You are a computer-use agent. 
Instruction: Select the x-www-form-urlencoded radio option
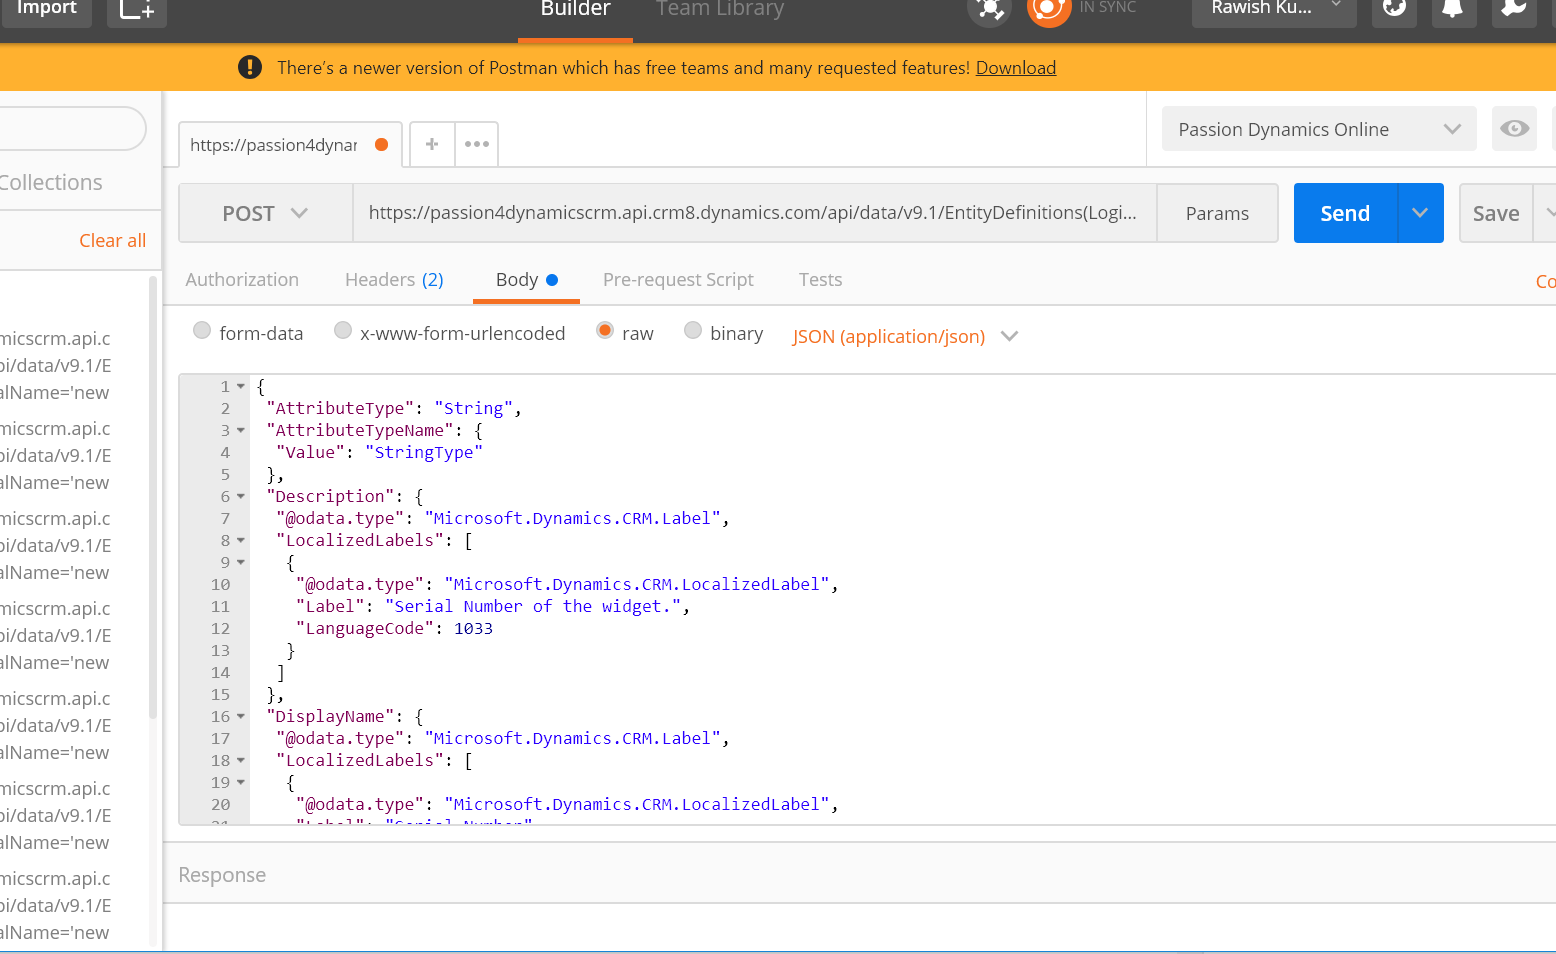click(x=343, y=331)
